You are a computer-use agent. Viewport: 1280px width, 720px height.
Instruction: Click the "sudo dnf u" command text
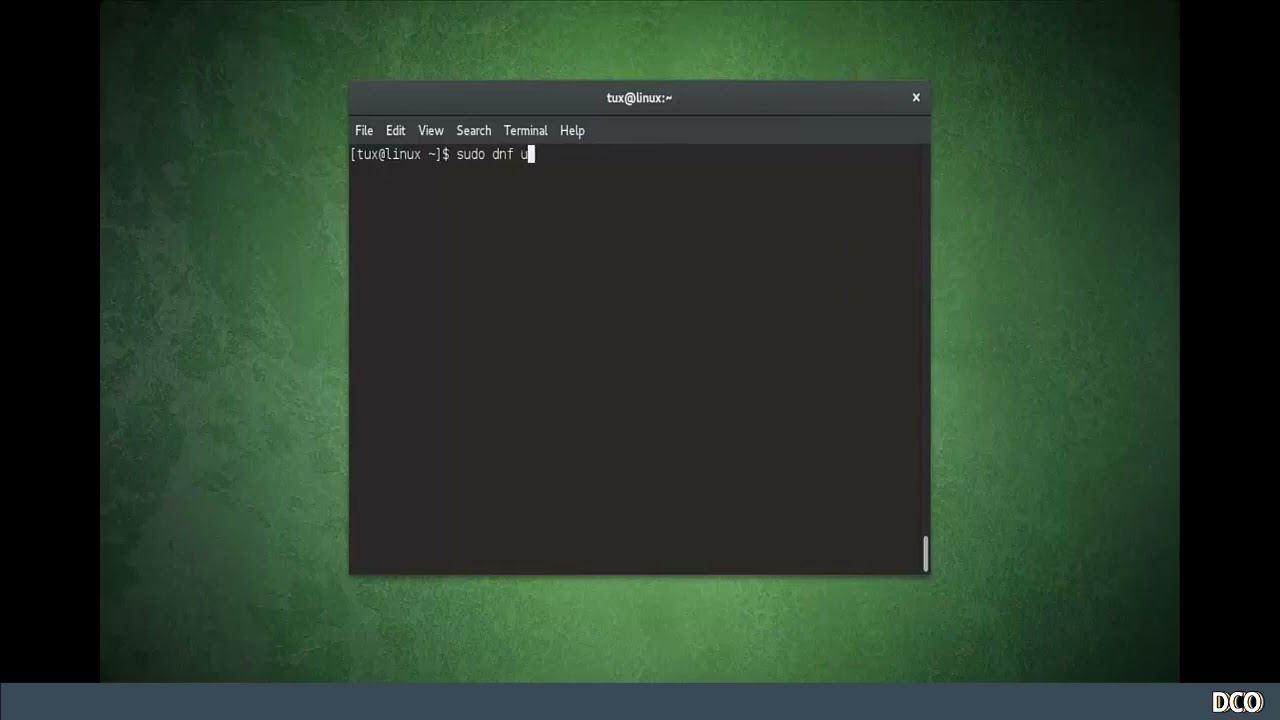pyautogui.click(x=492, y=154)
